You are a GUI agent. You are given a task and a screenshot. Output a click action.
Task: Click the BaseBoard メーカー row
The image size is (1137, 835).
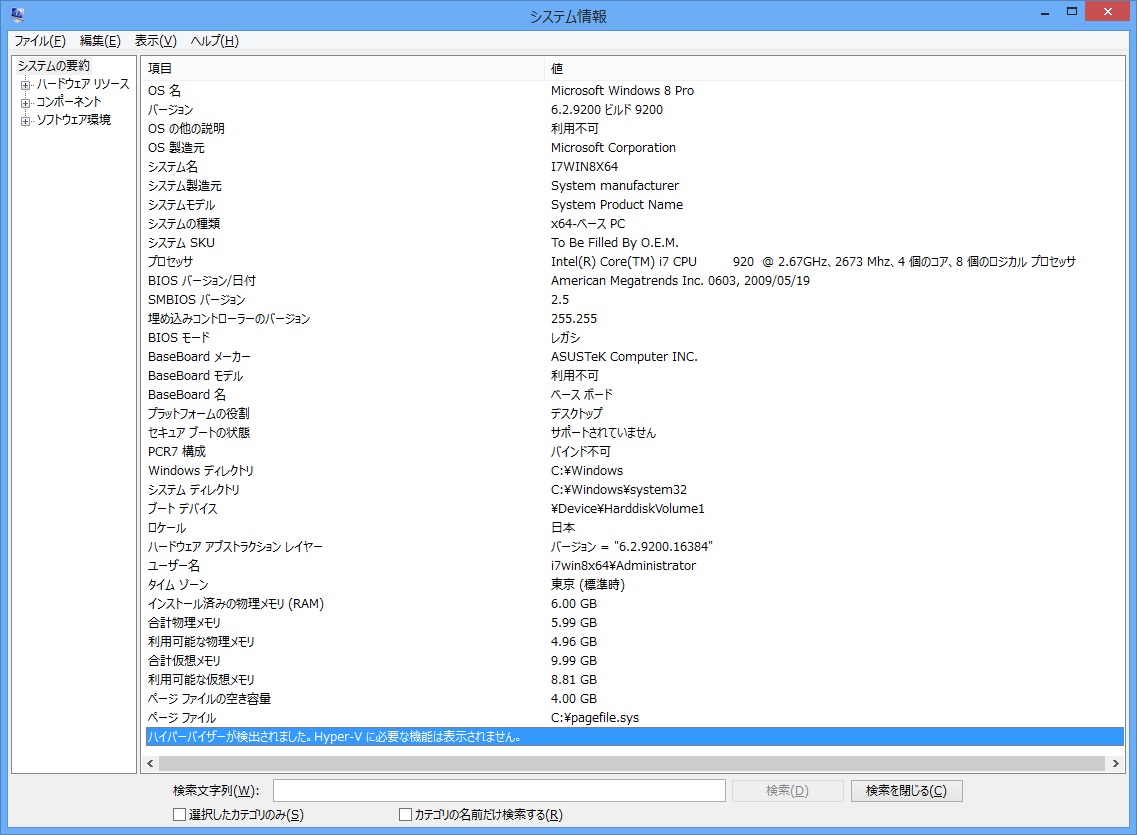click(x=634, y=357)
